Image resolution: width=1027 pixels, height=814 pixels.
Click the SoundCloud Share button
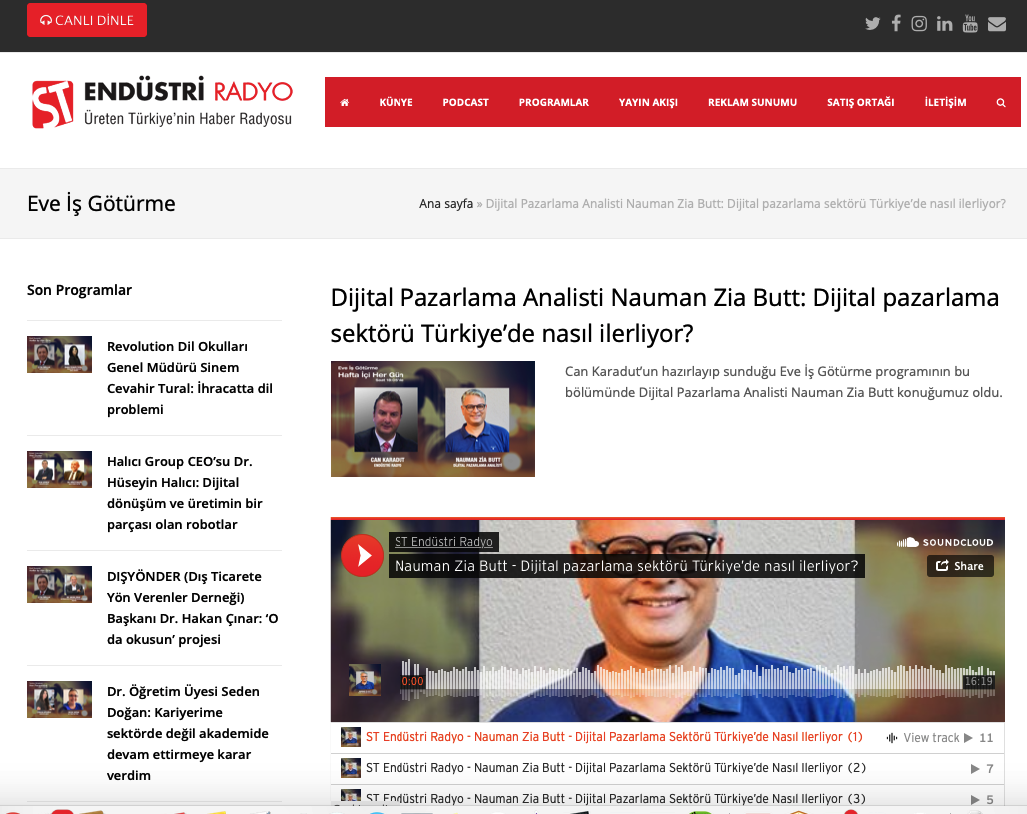point(959,566)
